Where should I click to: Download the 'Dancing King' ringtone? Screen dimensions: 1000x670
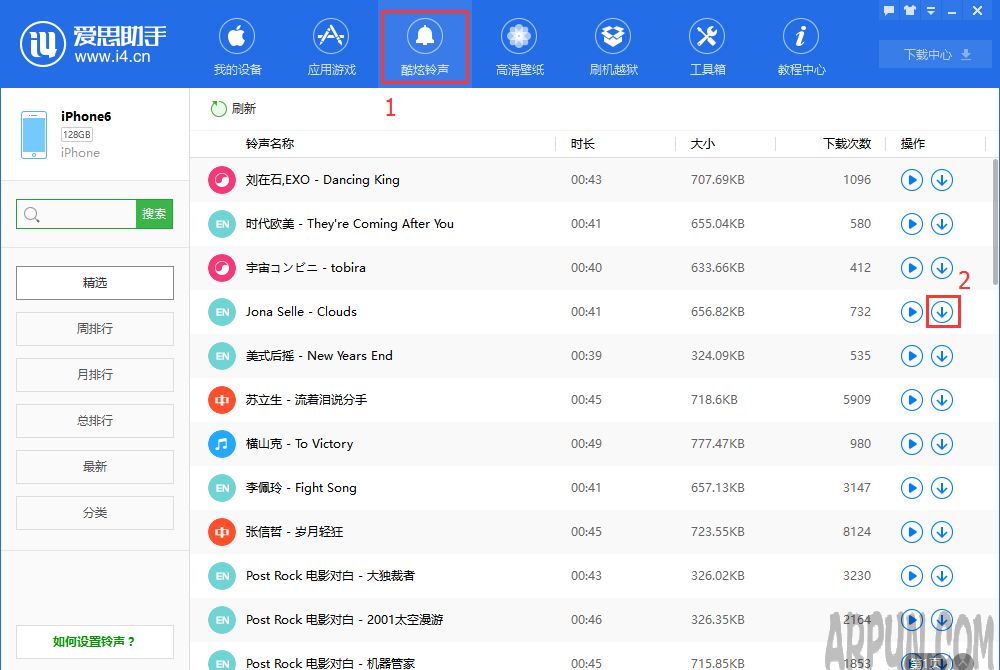[x=941, y=180]
